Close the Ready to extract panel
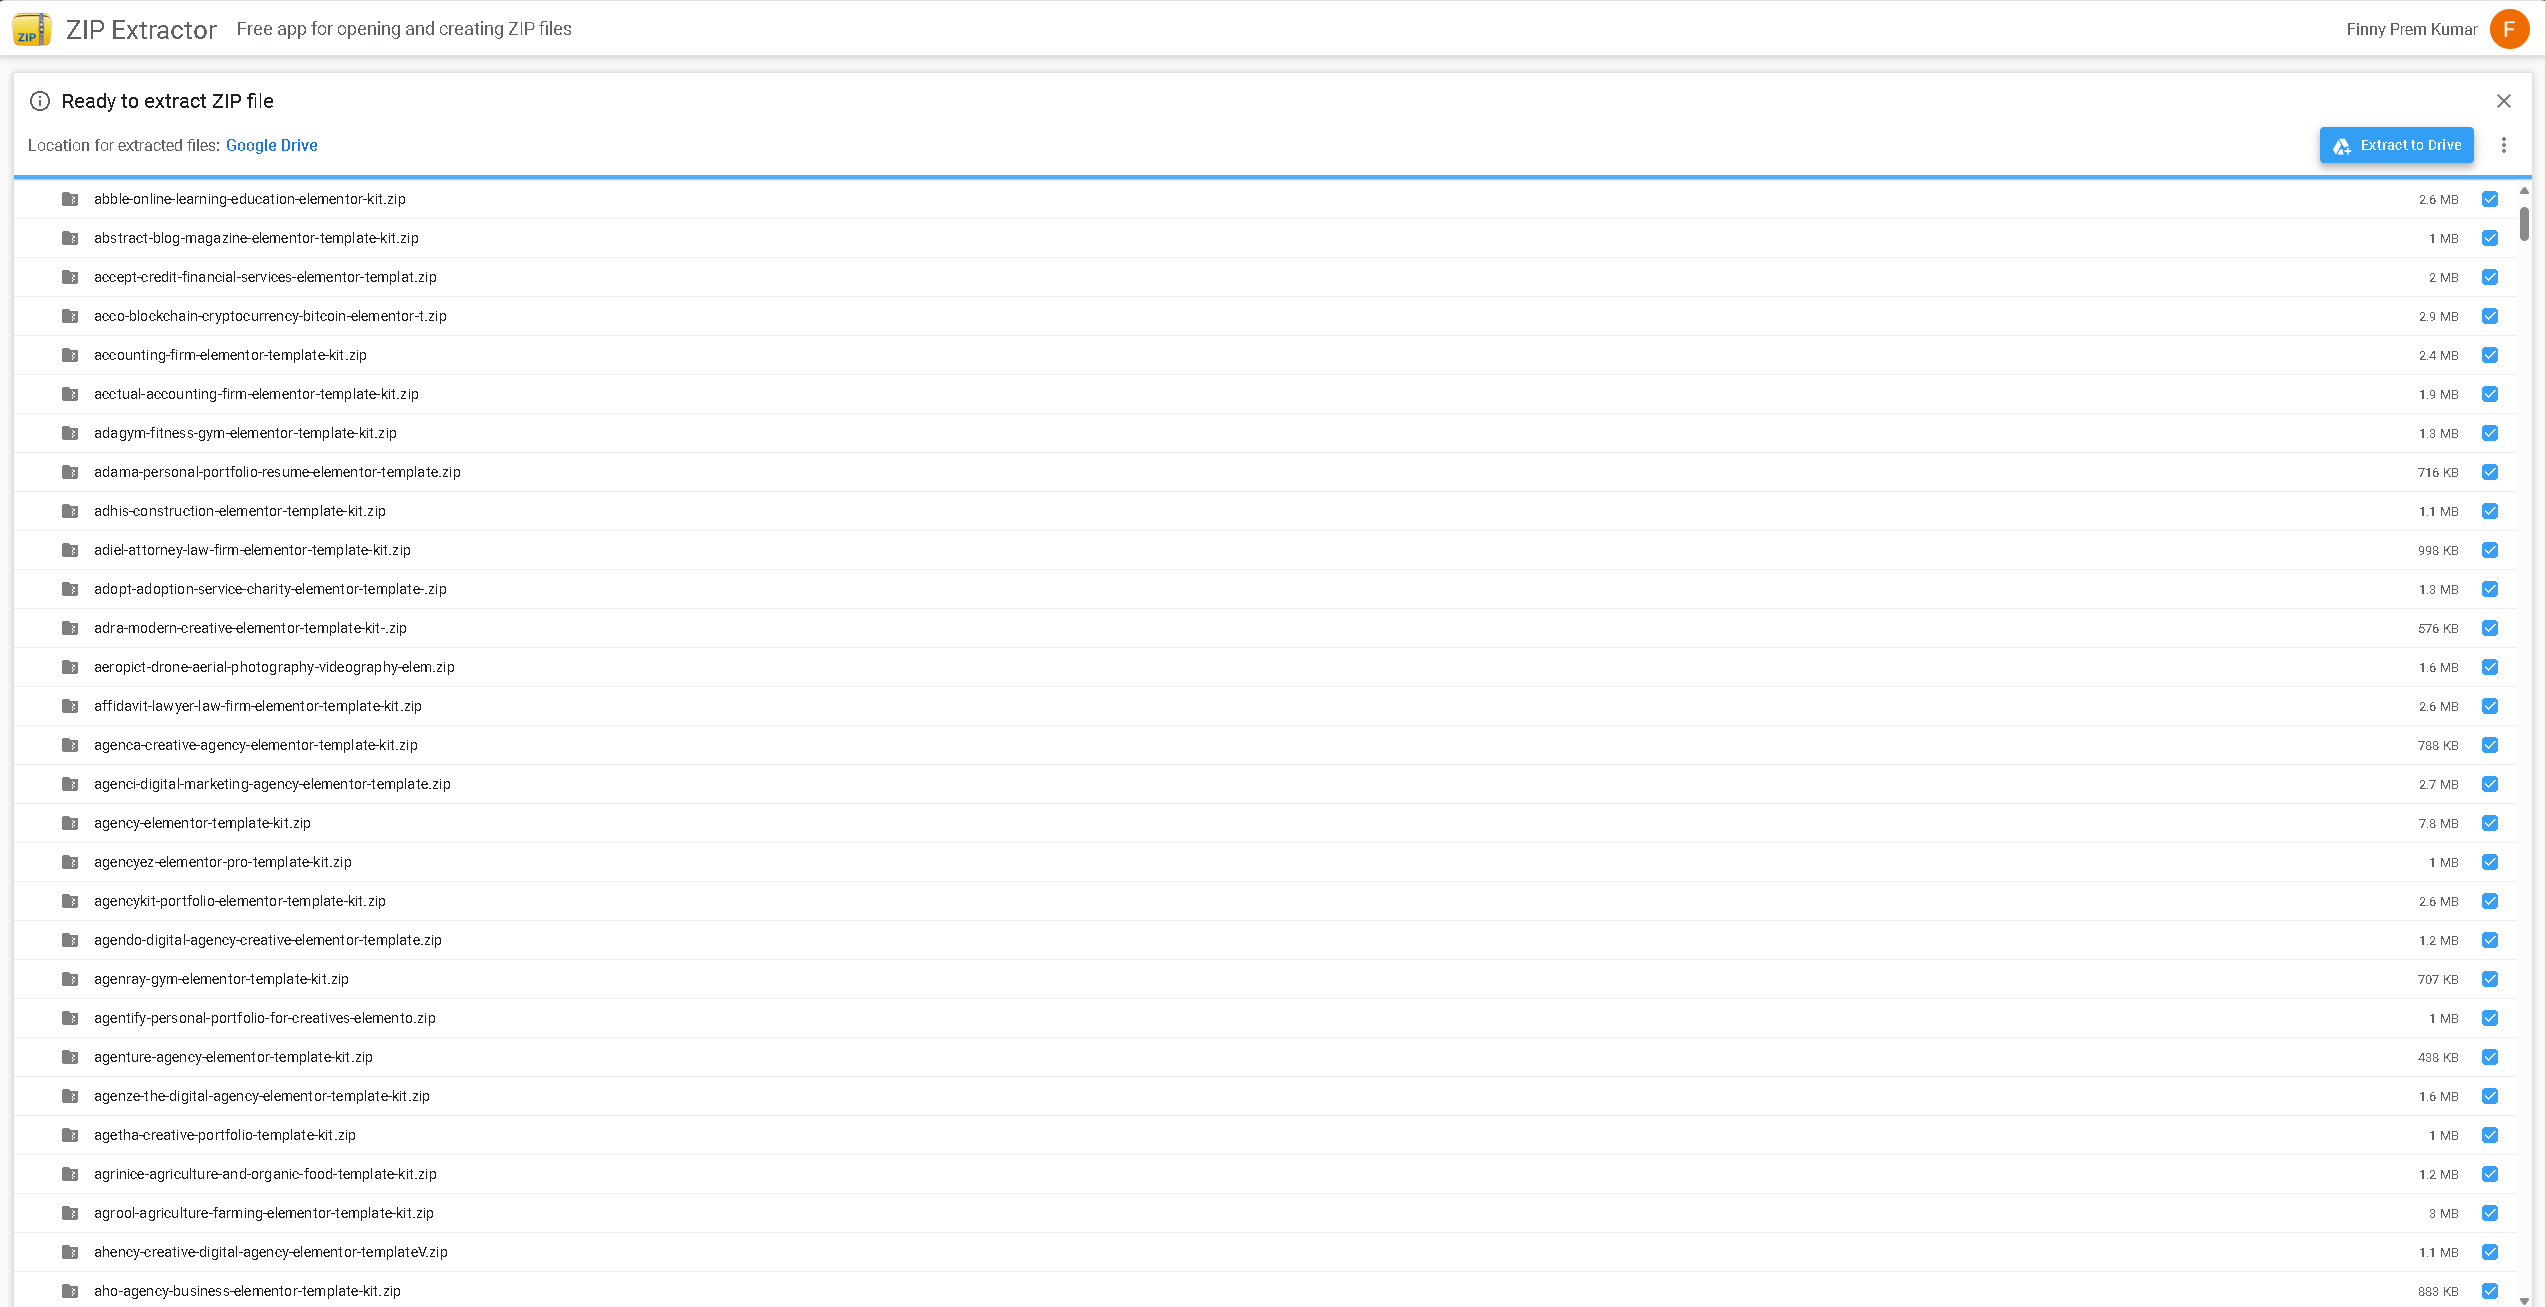This screenshot has width=2545, height=1307. [2504, 101]
